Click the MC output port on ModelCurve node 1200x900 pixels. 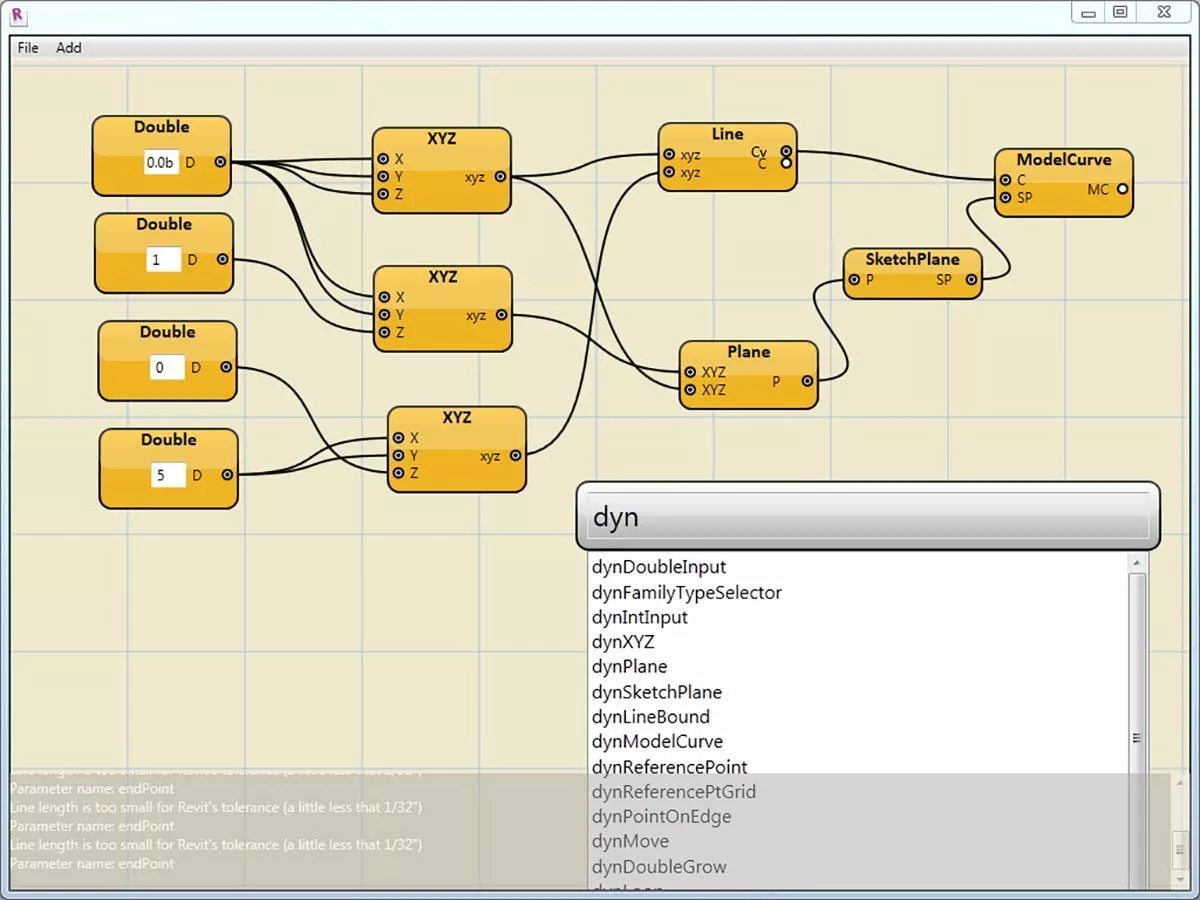1122,189
